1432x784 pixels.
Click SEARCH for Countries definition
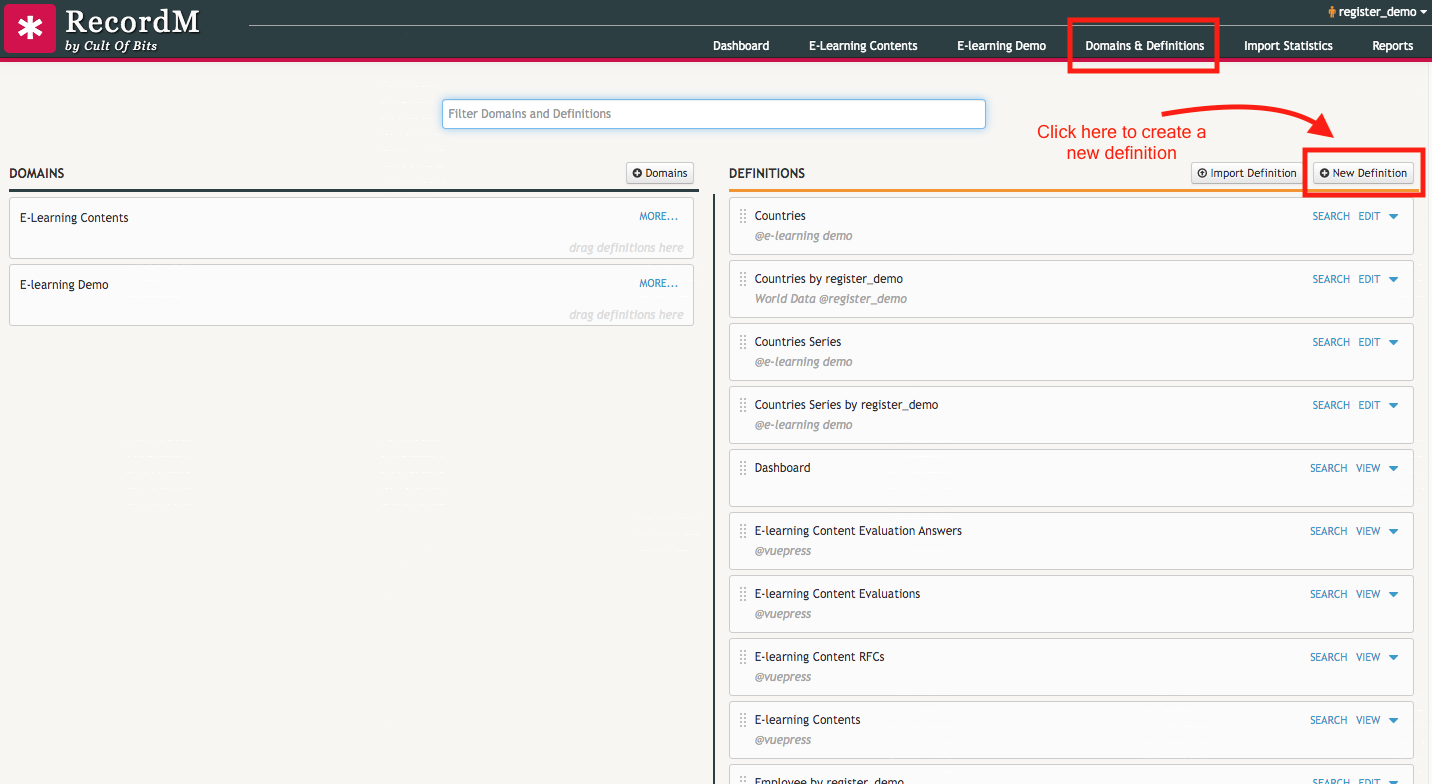1331,216
